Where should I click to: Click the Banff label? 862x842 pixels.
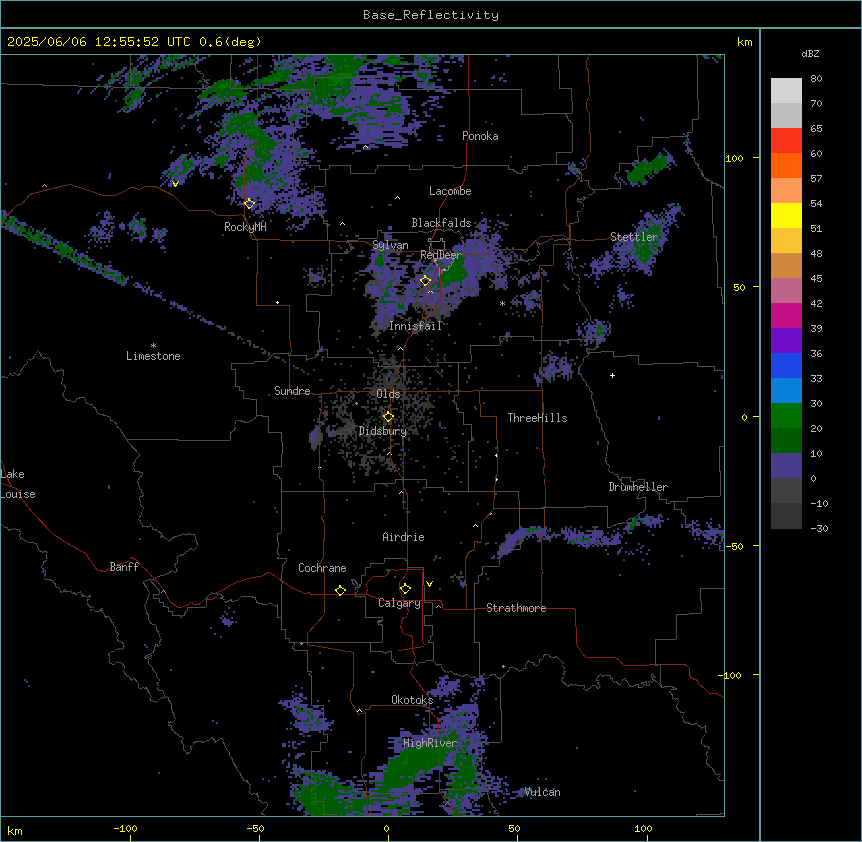point(124,567)
